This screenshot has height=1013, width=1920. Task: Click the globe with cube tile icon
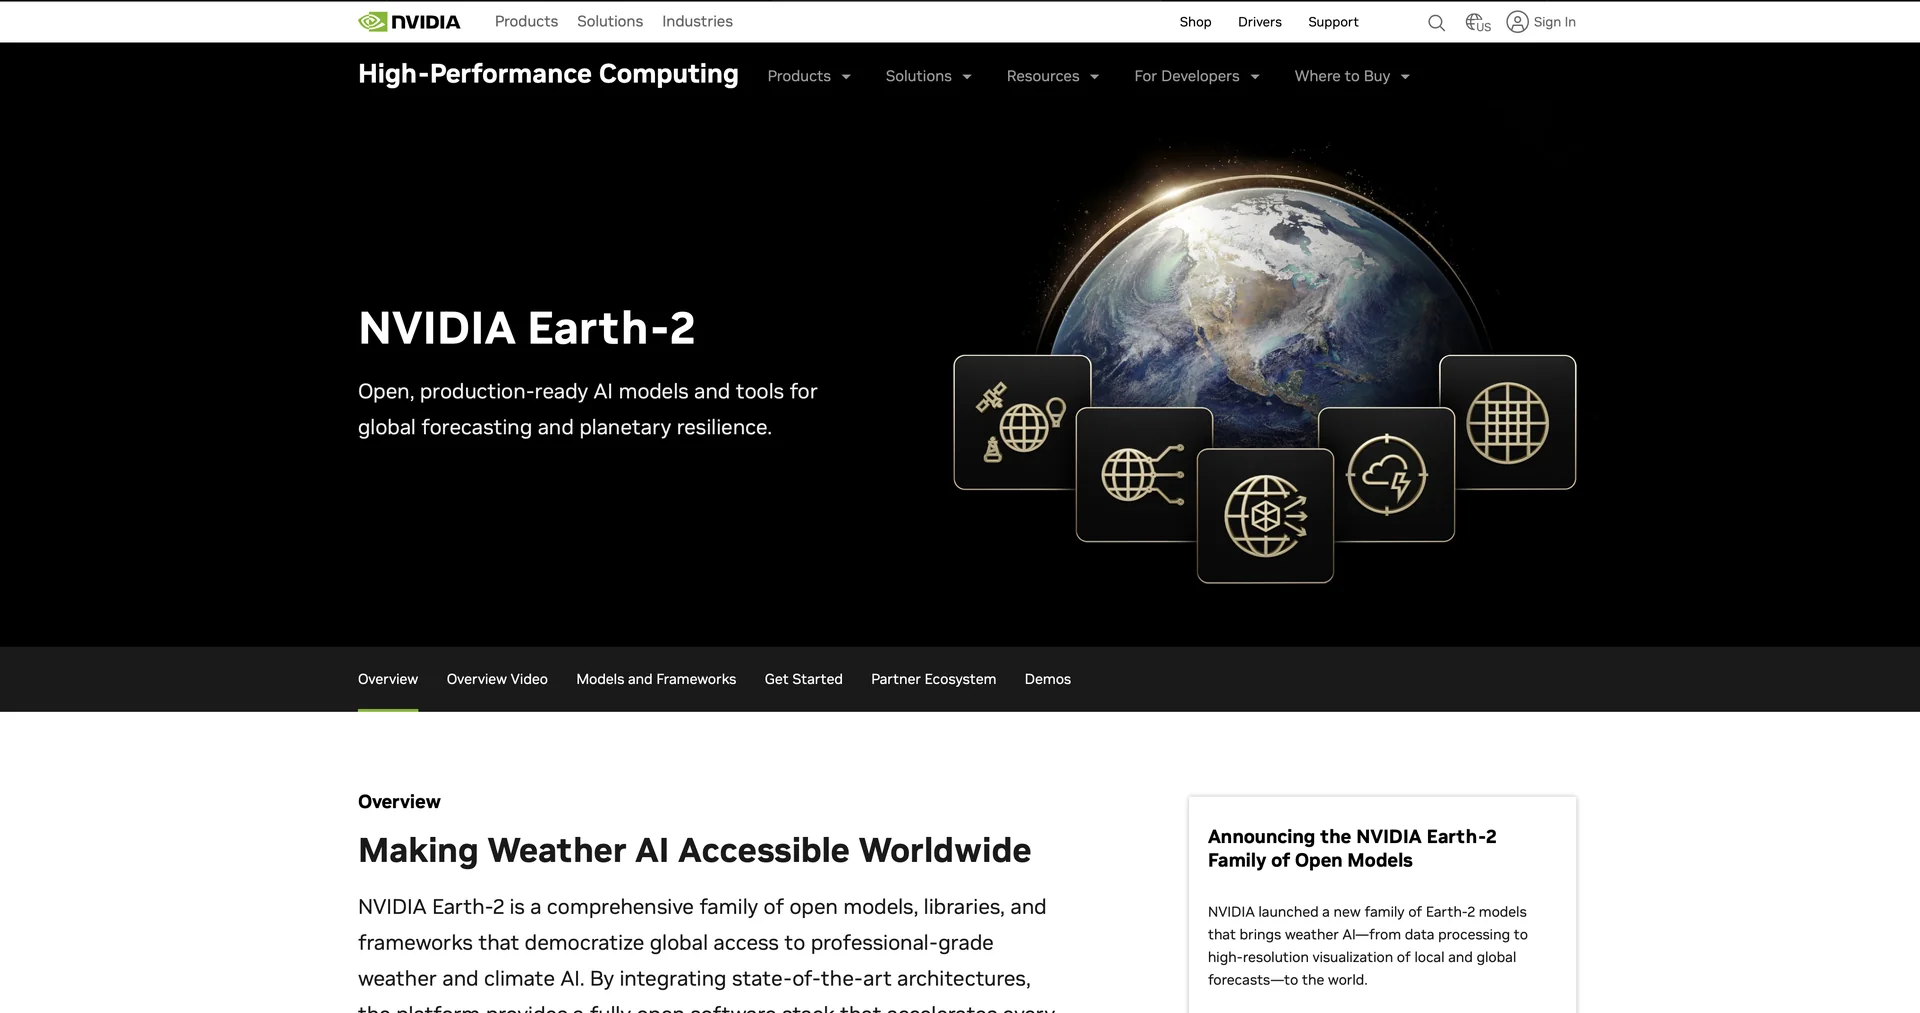pyautogui.click(x=1265, y=516)
